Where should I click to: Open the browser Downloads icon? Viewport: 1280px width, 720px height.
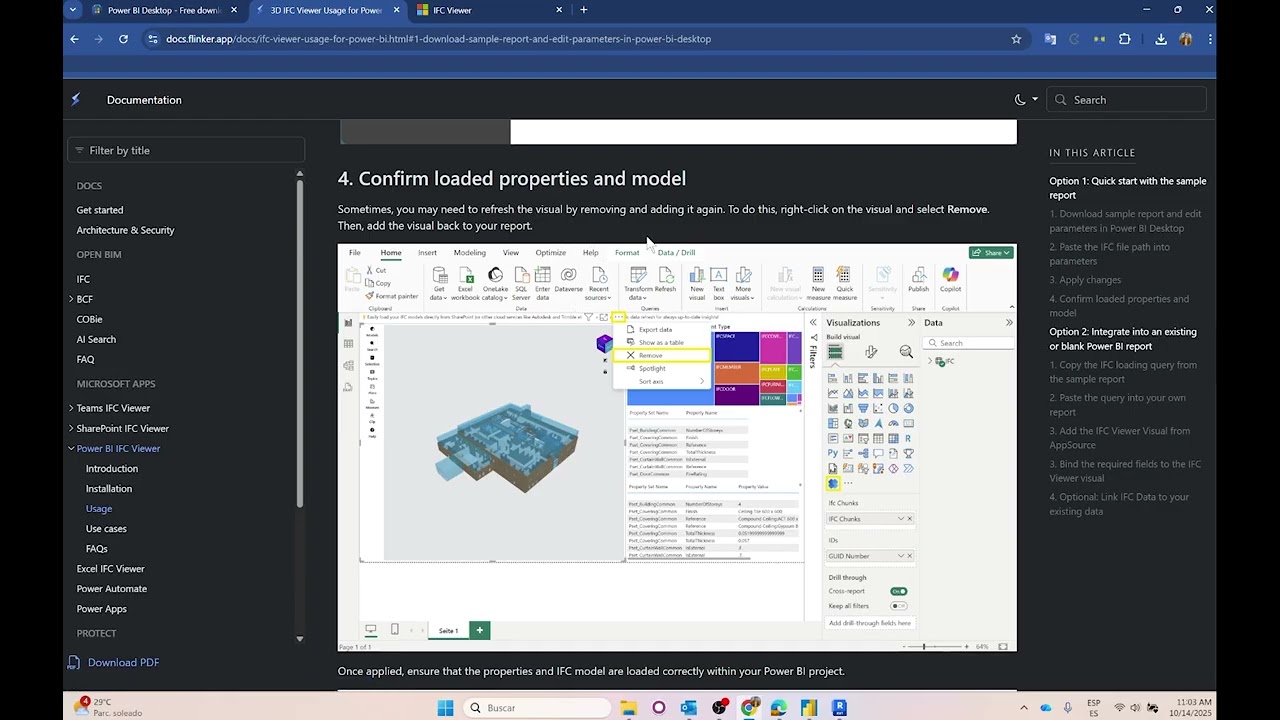pyautogui.click(x=1160, y=39)
